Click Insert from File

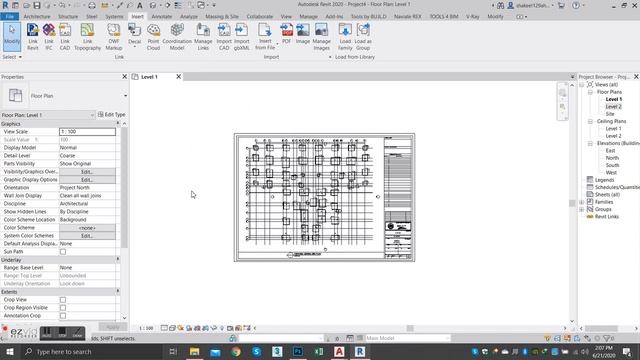265,37
